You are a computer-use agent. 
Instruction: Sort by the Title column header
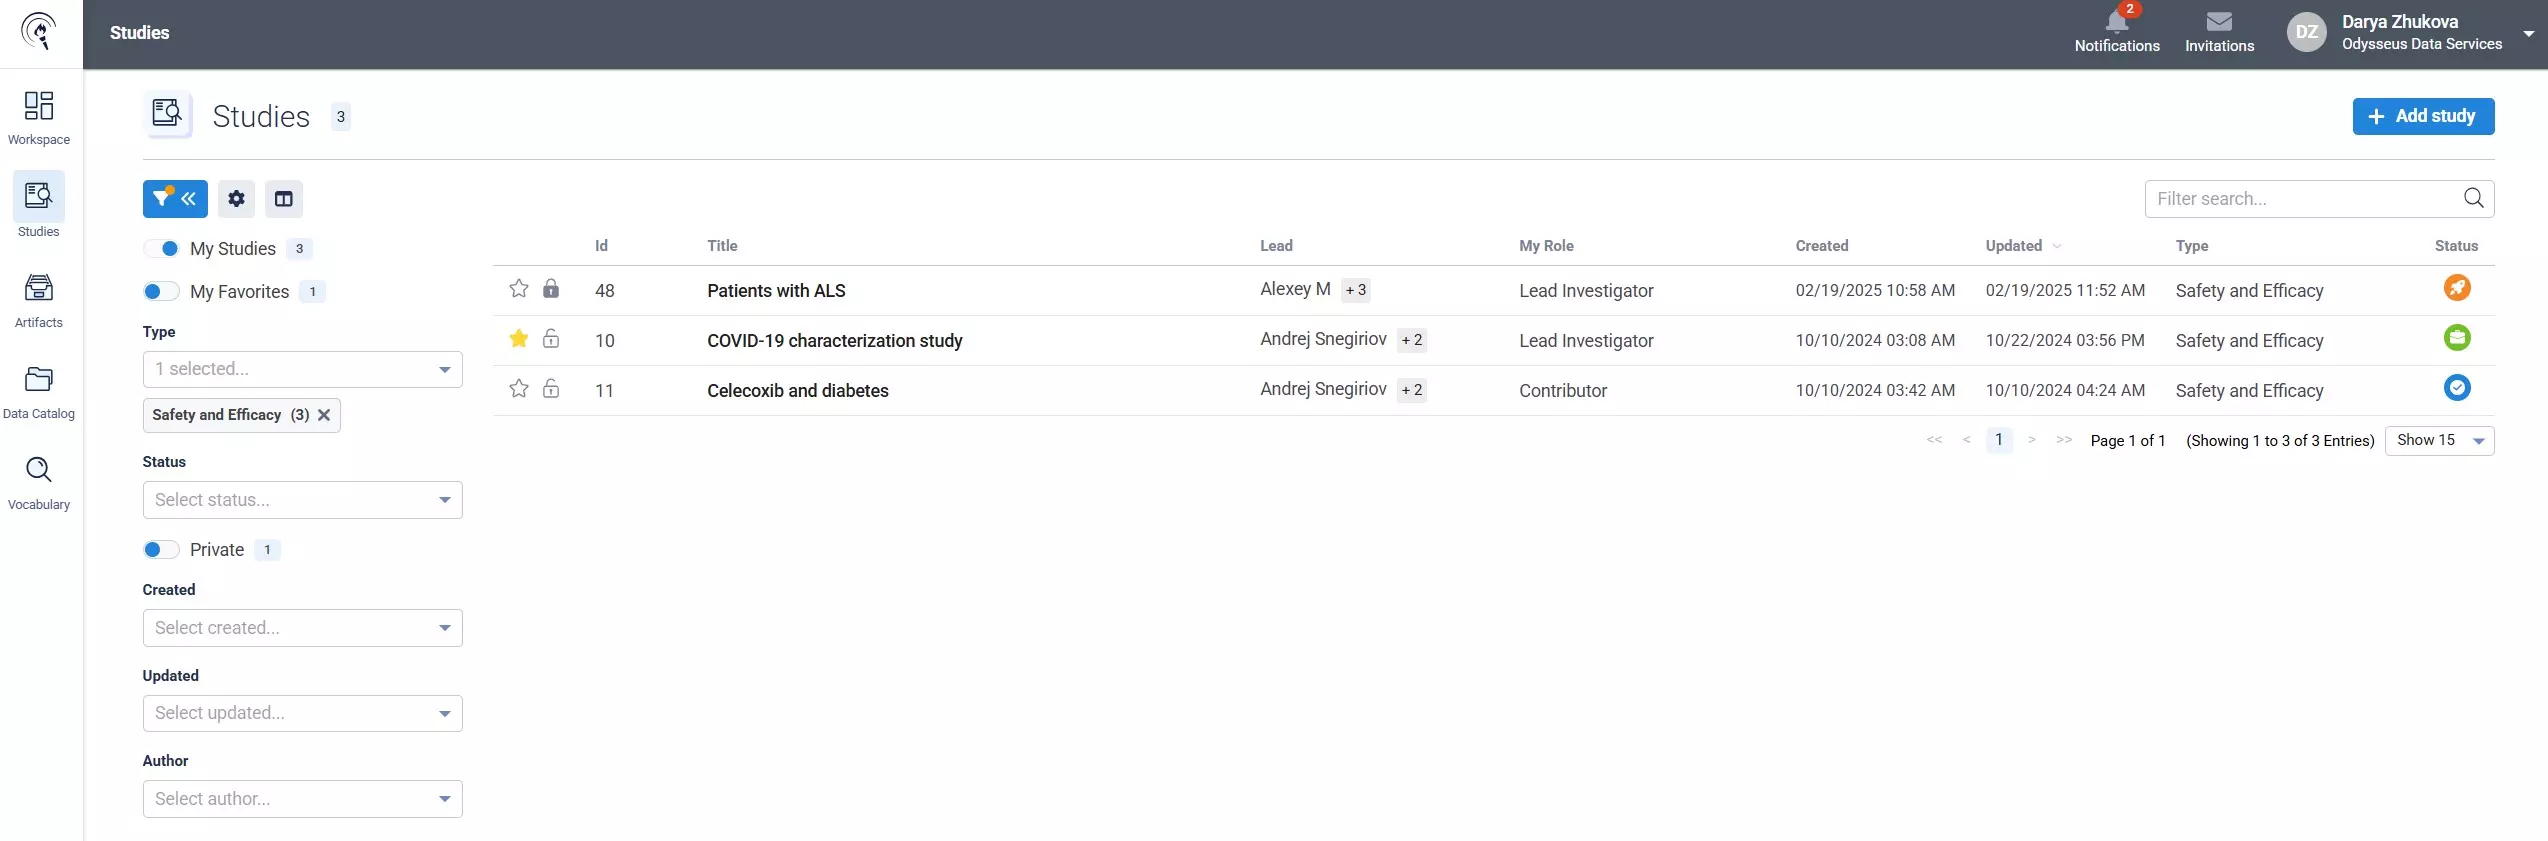722,246
